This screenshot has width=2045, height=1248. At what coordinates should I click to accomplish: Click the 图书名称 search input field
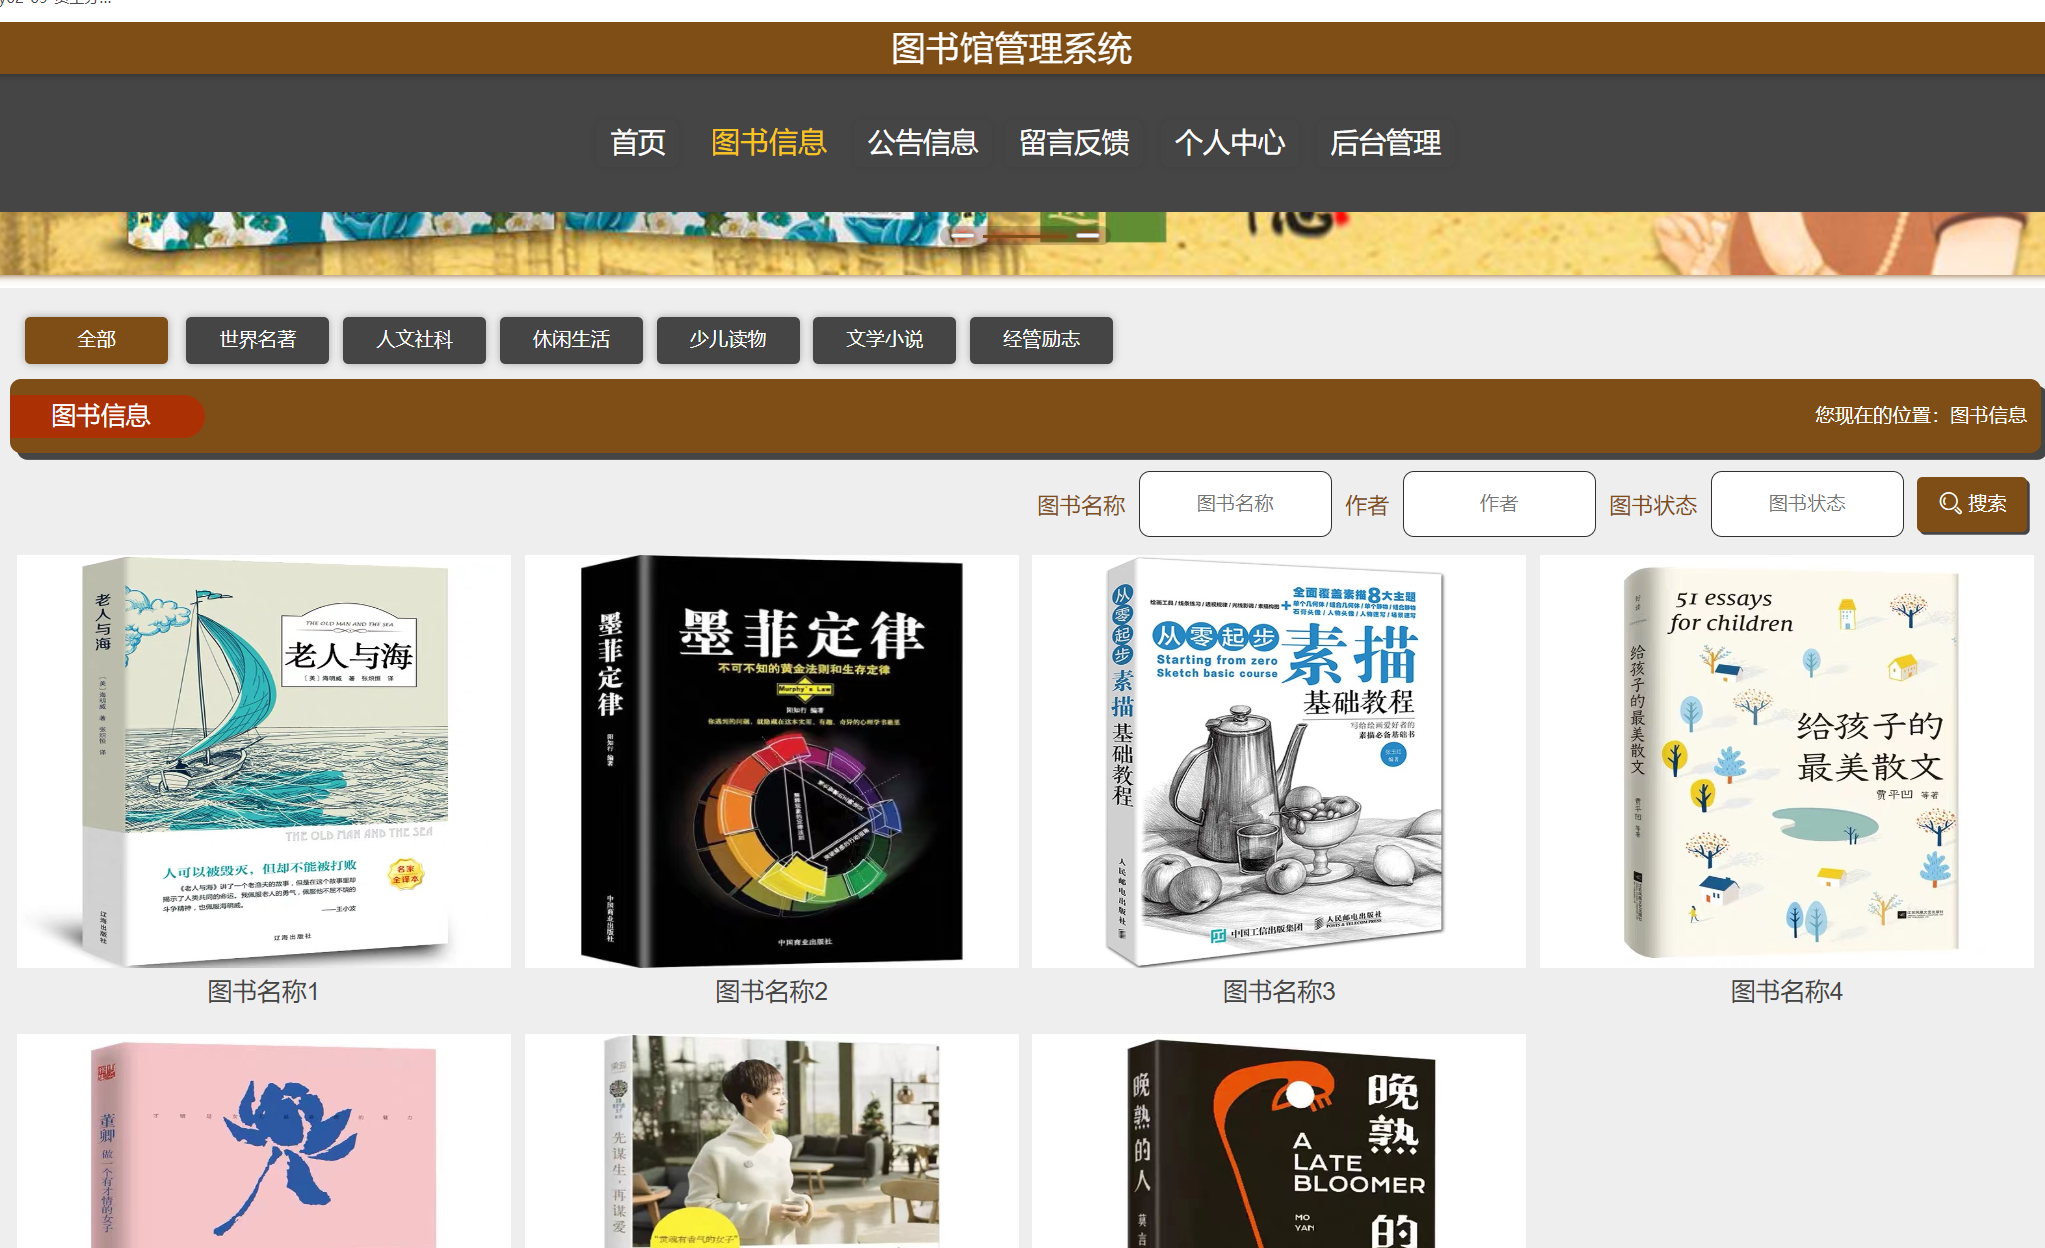[x=1235, y=504]
